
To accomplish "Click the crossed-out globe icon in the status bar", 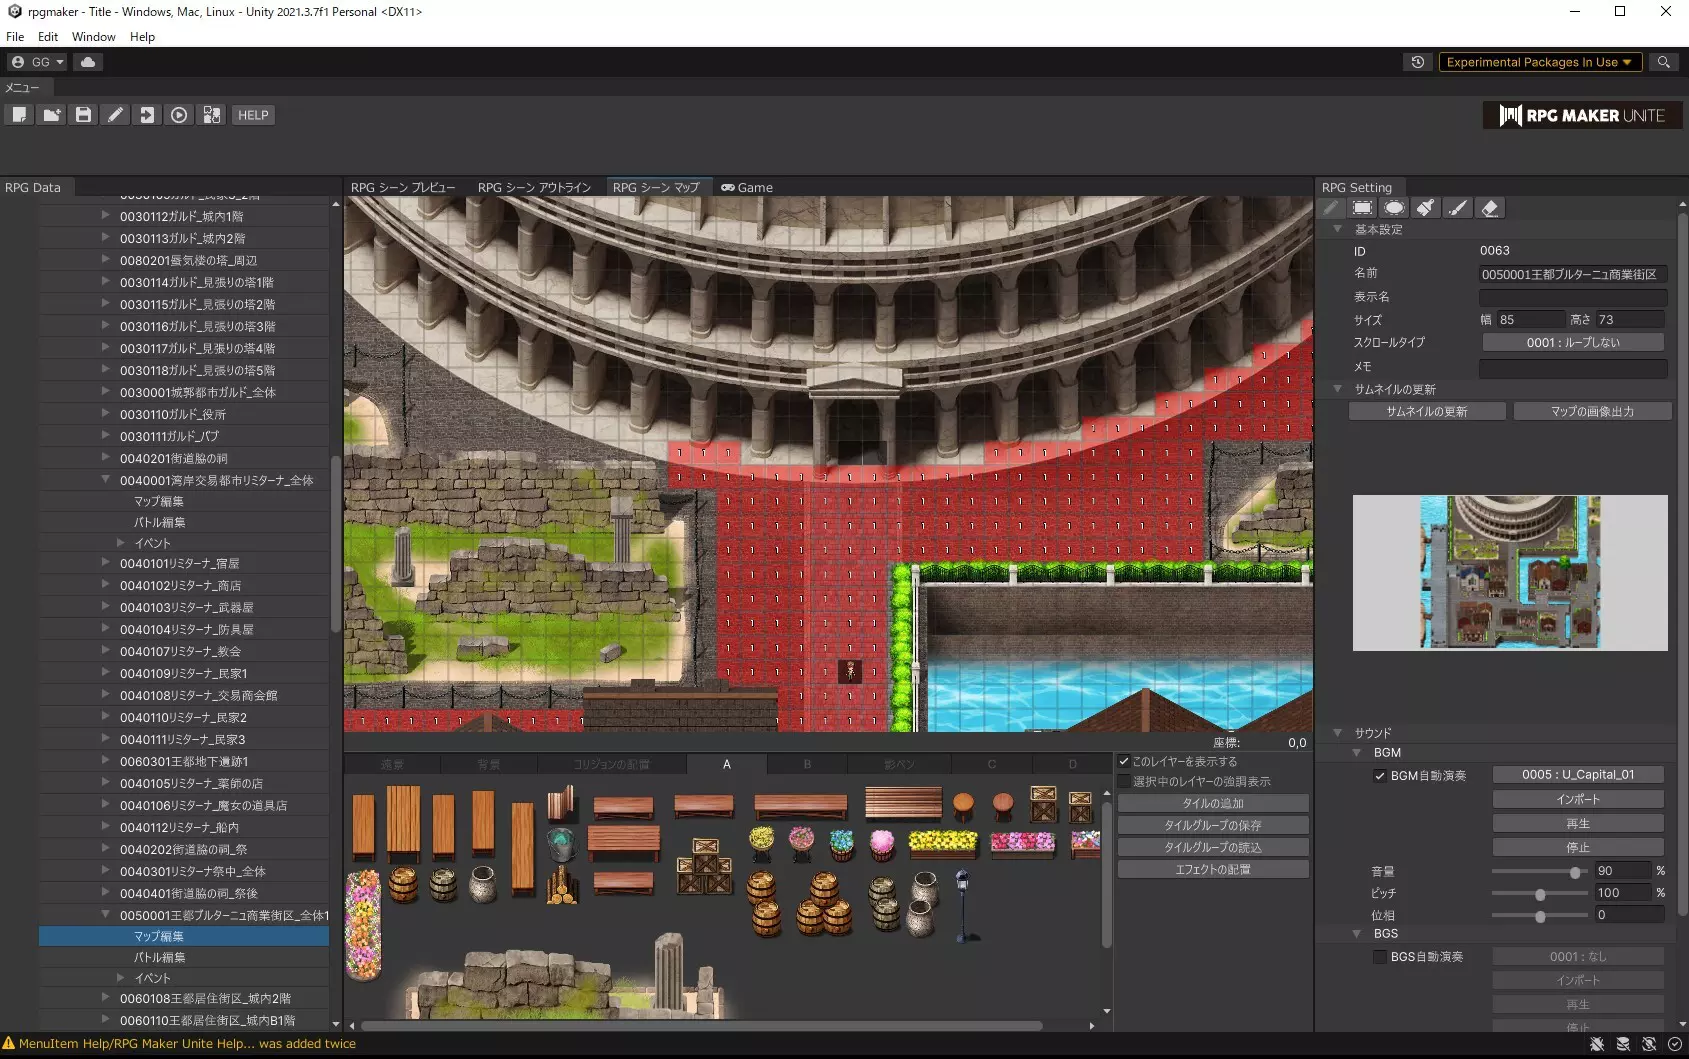I will coord(1649,1044).
